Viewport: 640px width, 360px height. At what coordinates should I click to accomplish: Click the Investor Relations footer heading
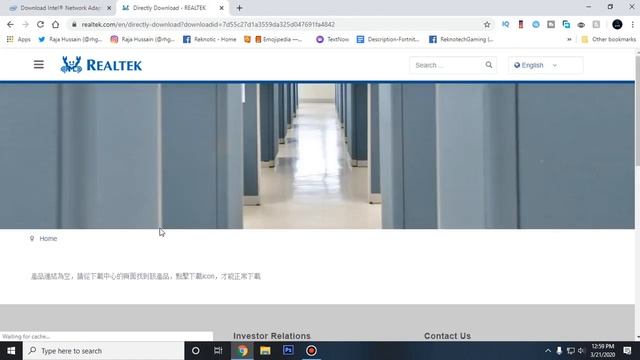(272, 336)
